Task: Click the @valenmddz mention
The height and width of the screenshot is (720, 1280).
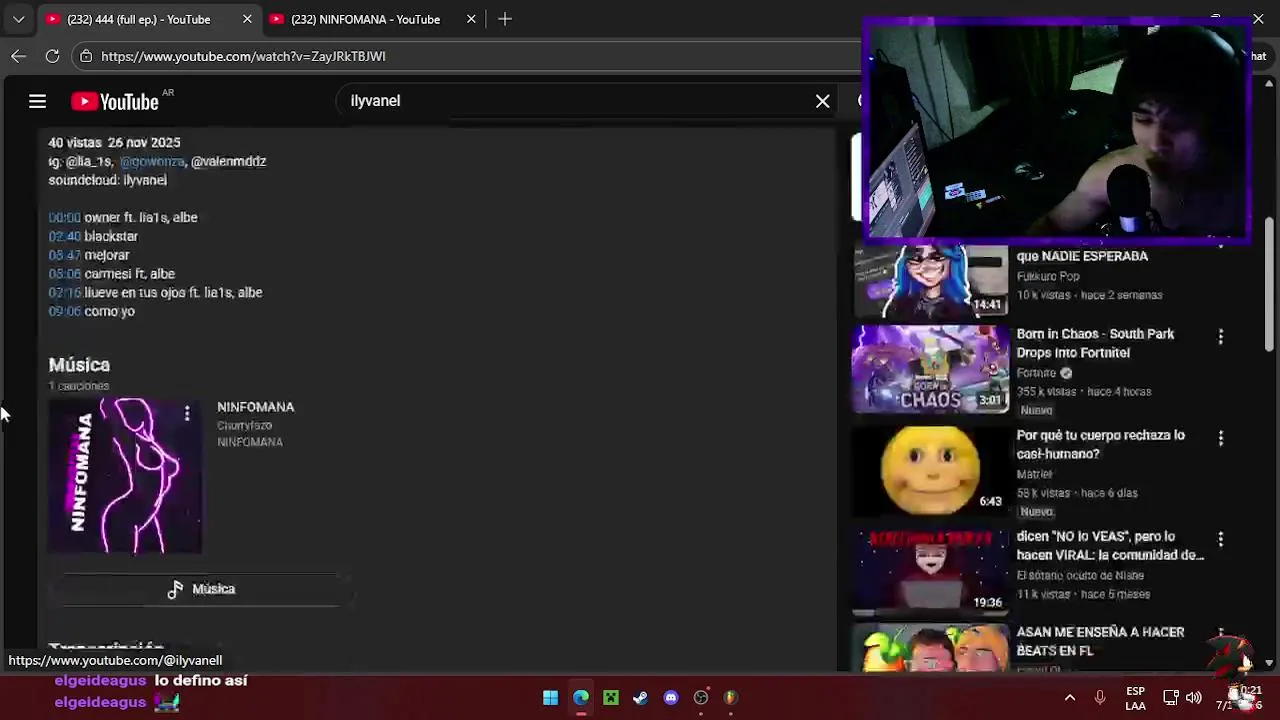Action: [228, 161]
